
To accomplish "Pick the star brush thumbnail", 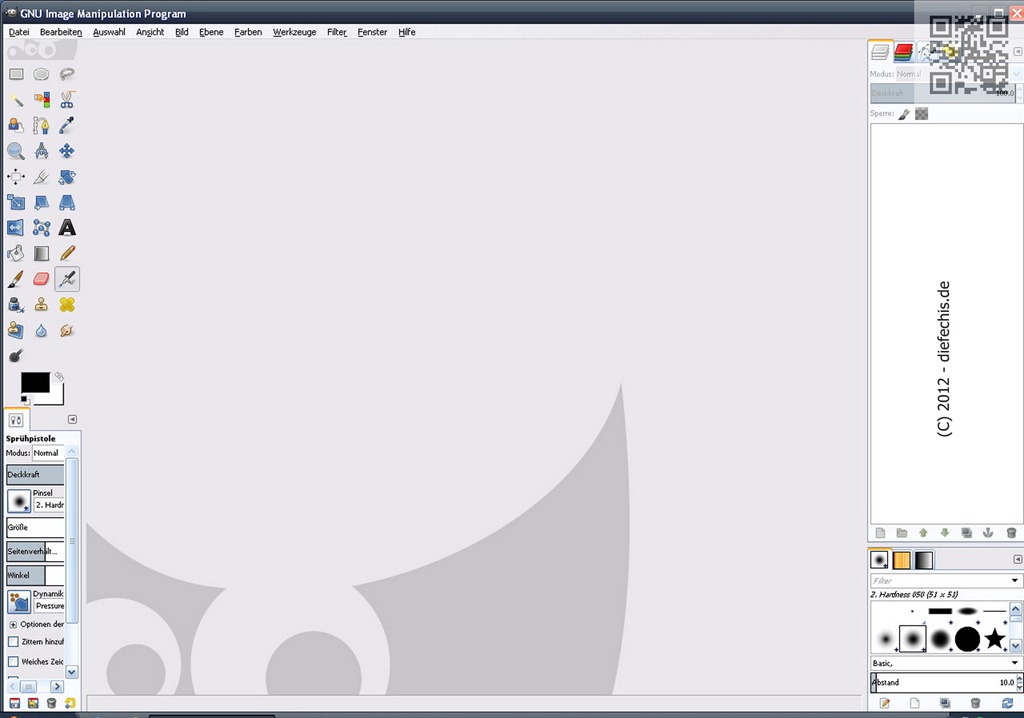I will (995, 638).
